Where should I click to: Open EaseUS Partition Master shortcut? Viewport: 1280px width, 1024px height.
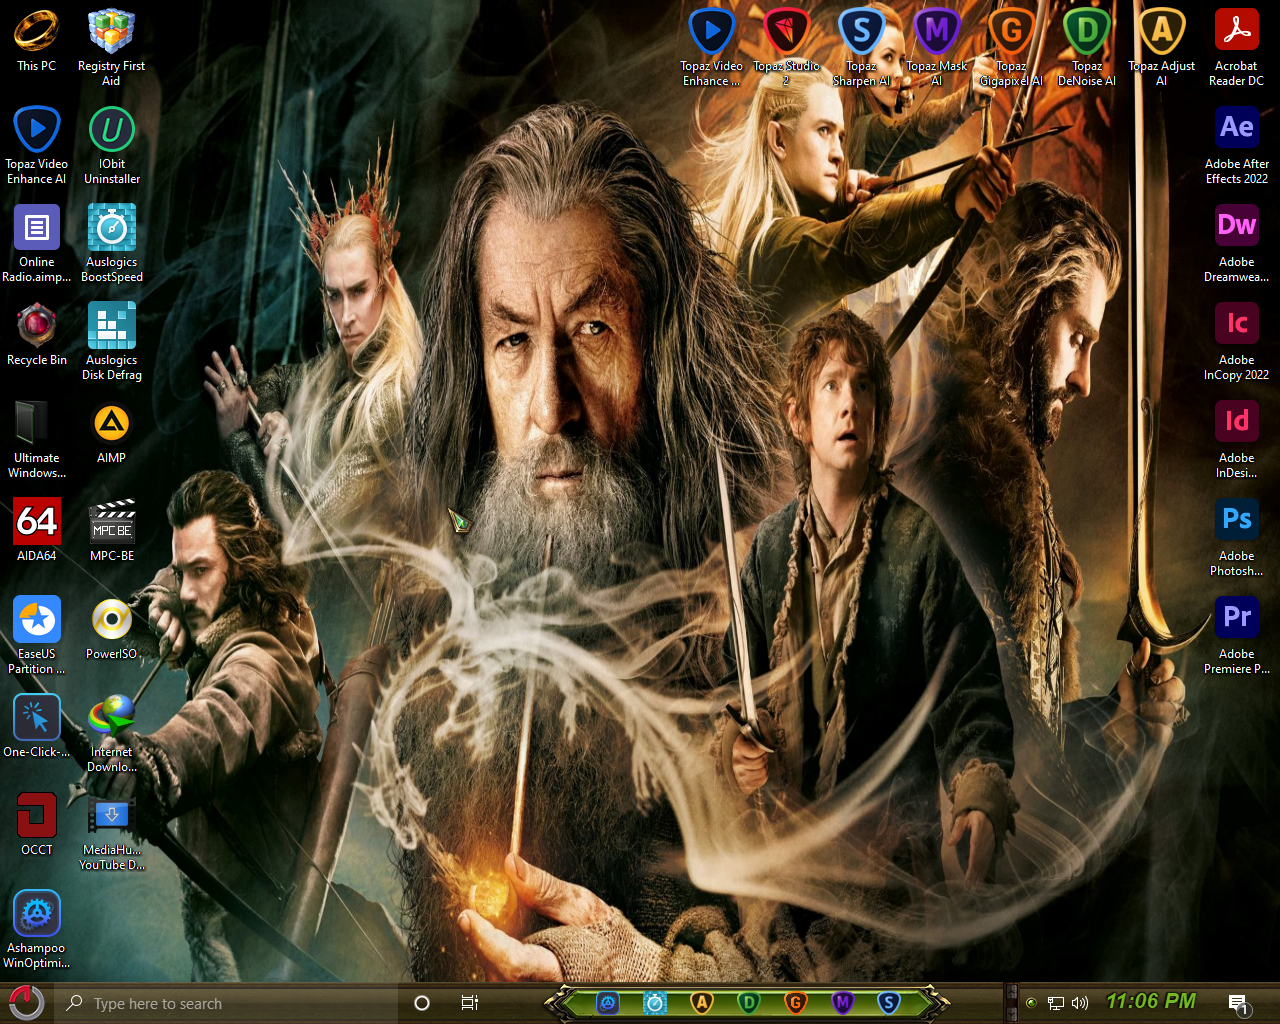[36, 635]
